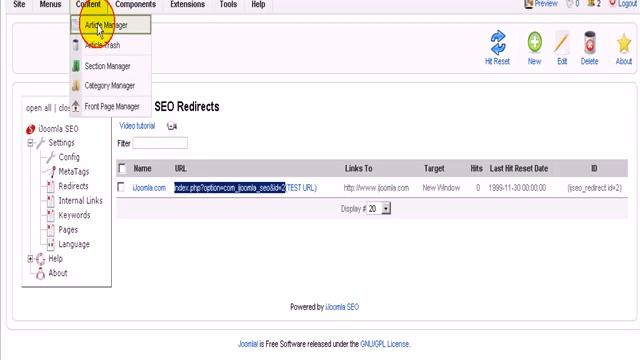
Task: Click the ID column header
Action: pos(594,168)
